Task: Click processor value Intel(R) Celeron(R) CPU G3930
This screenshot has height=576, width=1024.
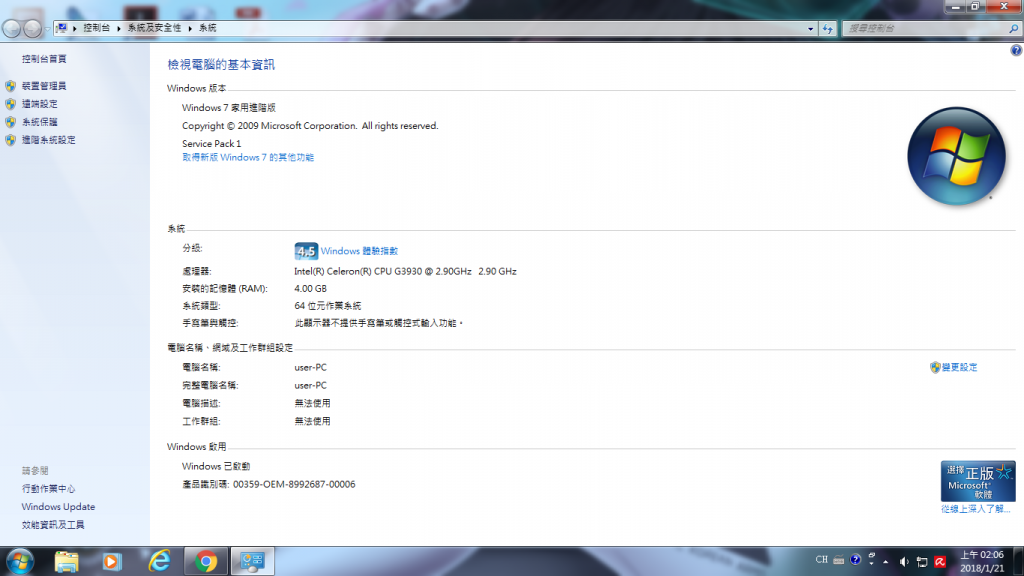Action: 405,272
